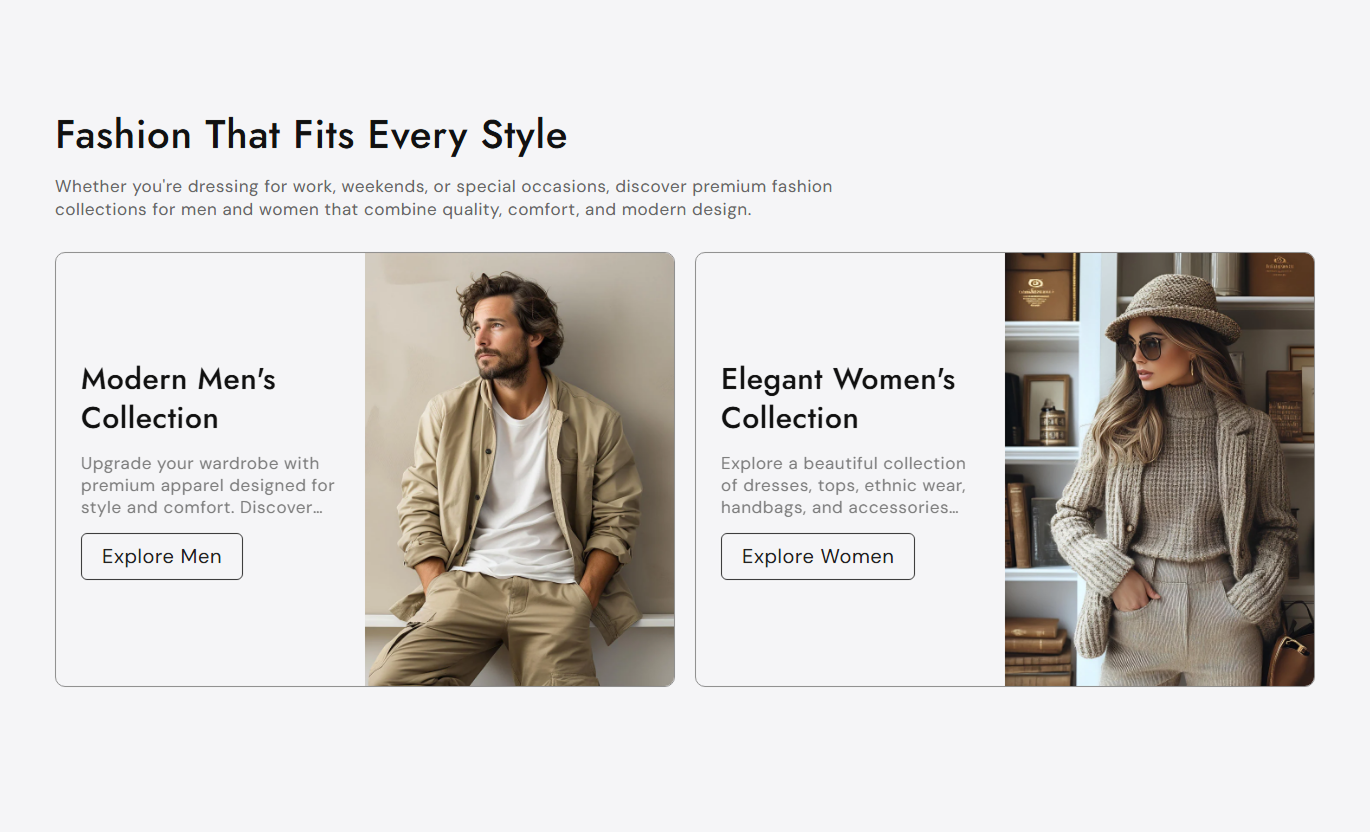Image resolution: width=1370 pixels, height=832 pixels.
Task: Click the Fashion That Fits Every Style heading
Action: click(311, 135)
